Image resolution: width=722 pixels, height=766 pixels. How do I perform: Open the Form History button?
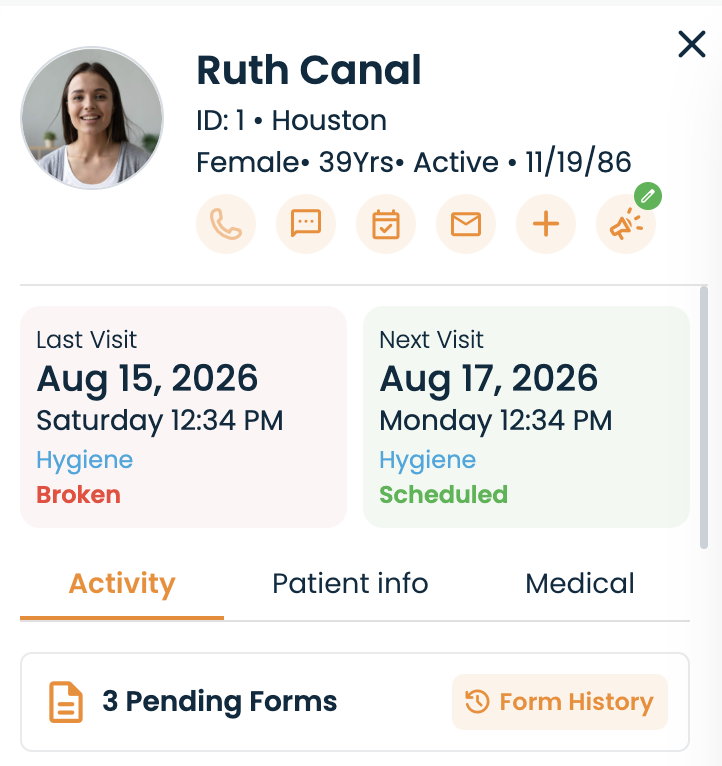point(560,702)
